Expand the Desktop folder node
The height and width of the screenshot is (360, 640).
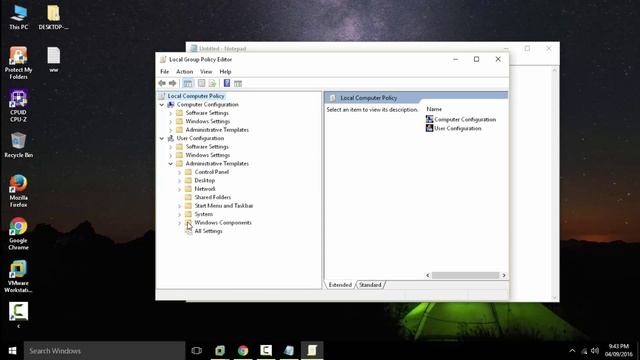coord(180,180)
